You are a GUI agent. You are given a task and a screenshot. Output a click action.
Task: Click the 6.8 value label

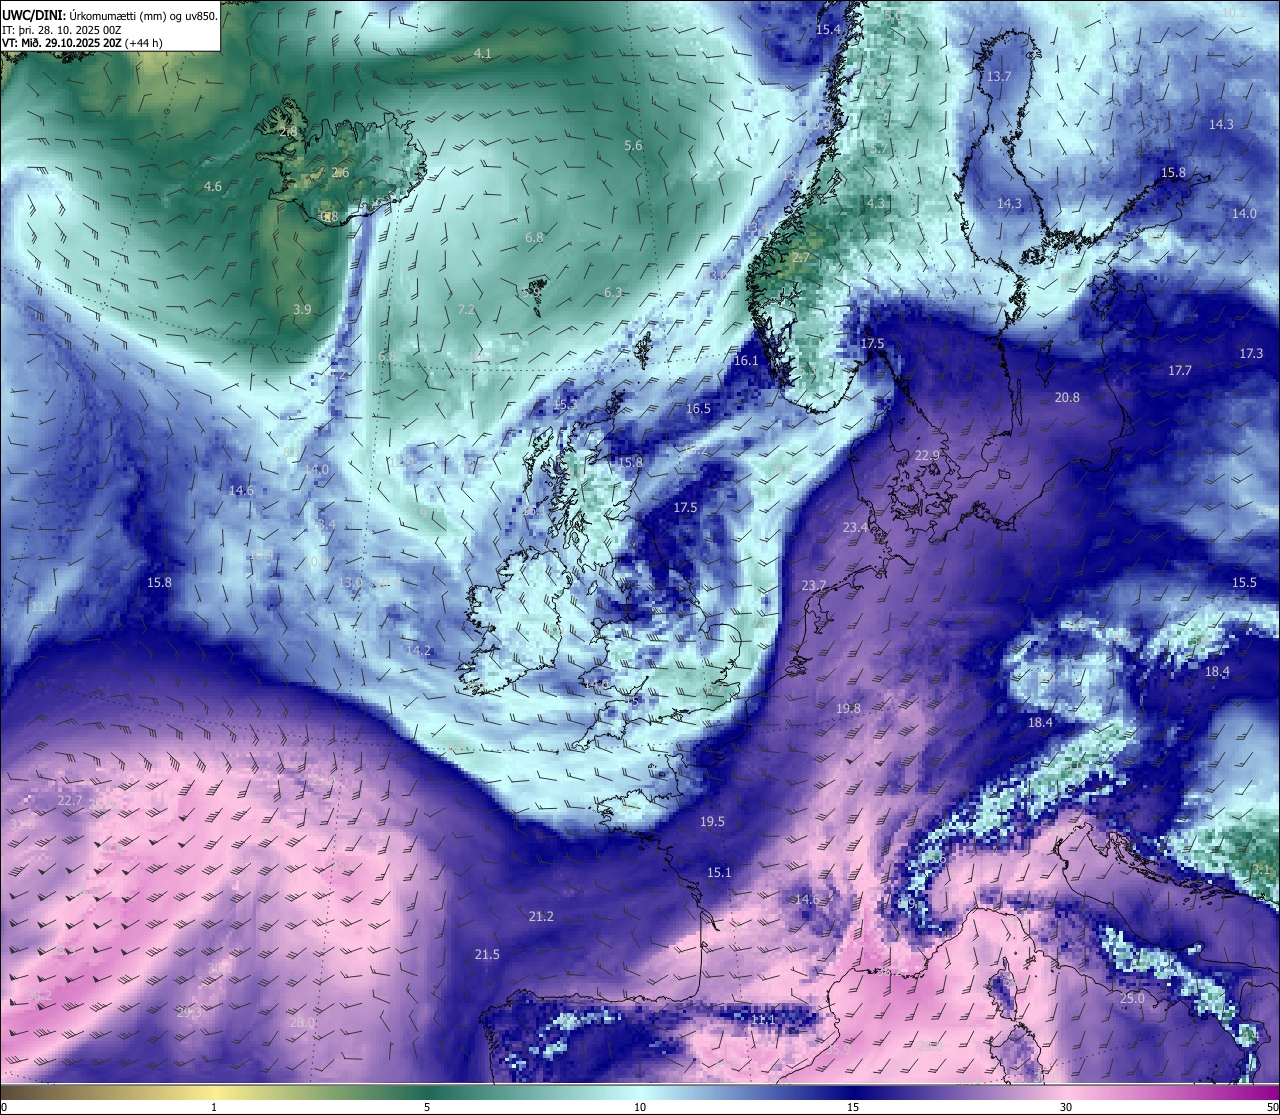pos(534,238)
